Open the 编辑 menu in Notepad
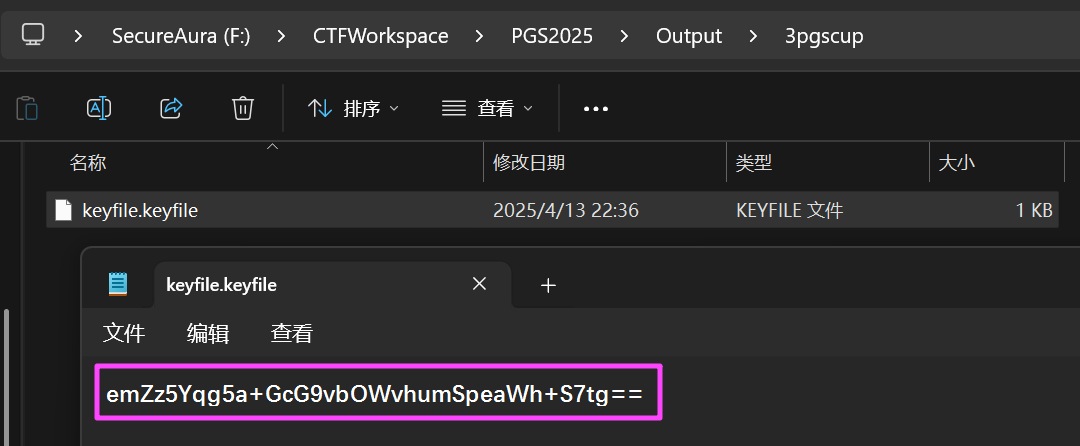 (208, 334)
